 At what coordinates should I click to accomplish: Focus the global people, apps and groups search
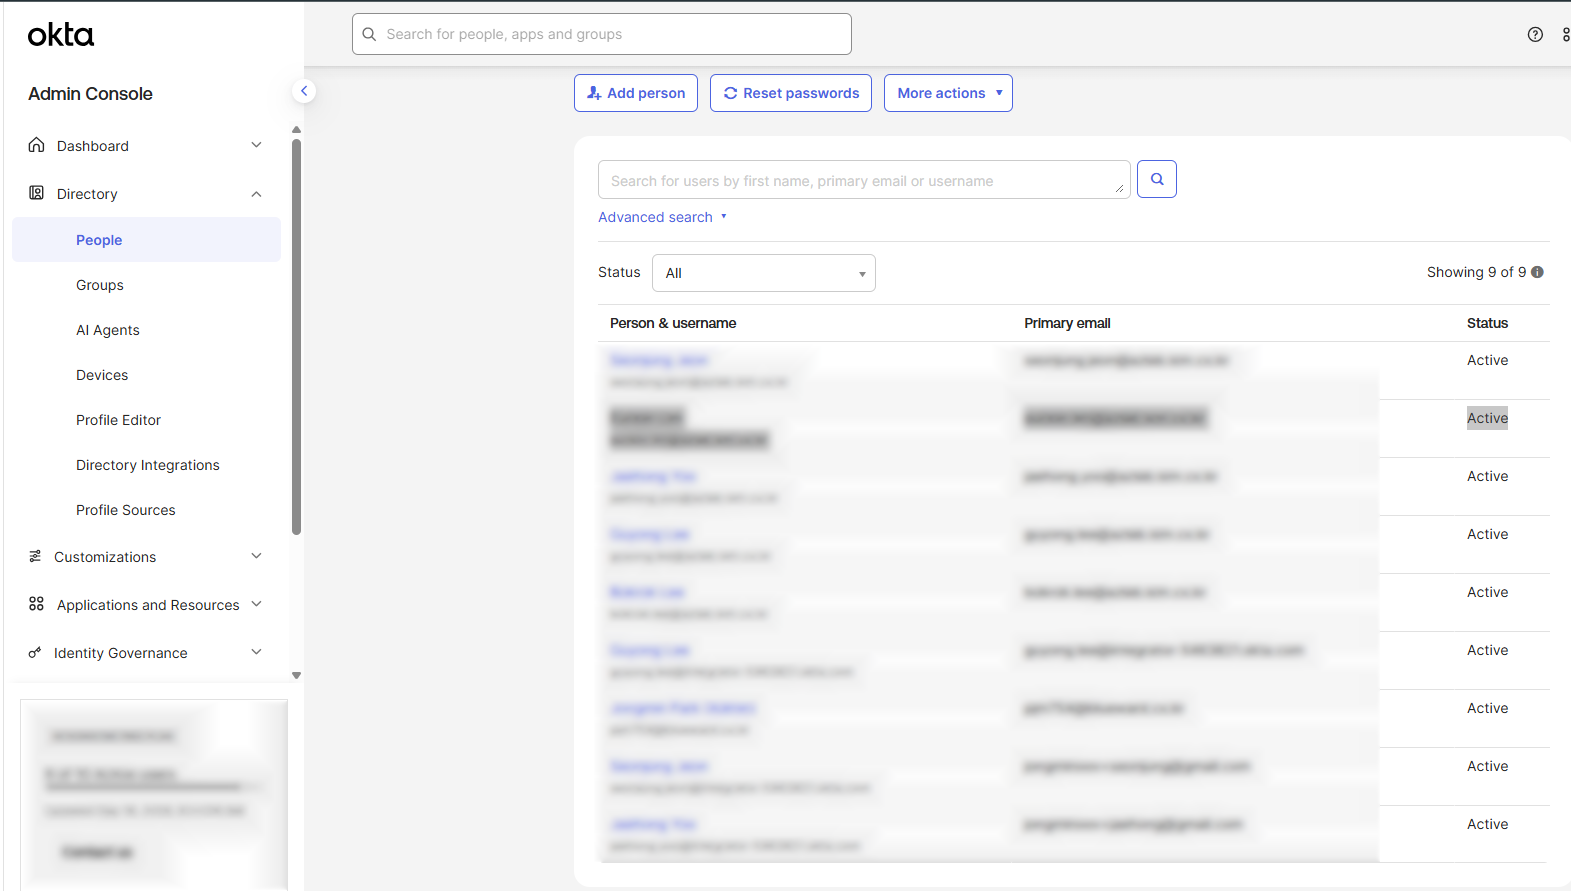(x=602, y=34)
